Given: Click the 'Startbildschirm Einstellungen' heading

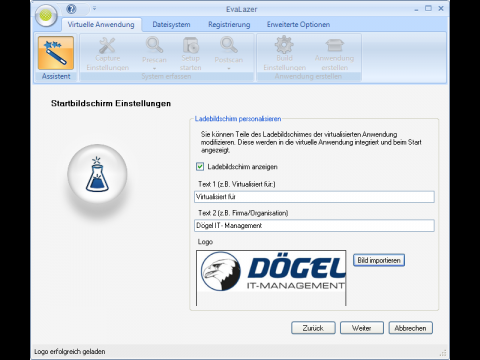Looking at the screenshot, I should (x=111, y=104).
